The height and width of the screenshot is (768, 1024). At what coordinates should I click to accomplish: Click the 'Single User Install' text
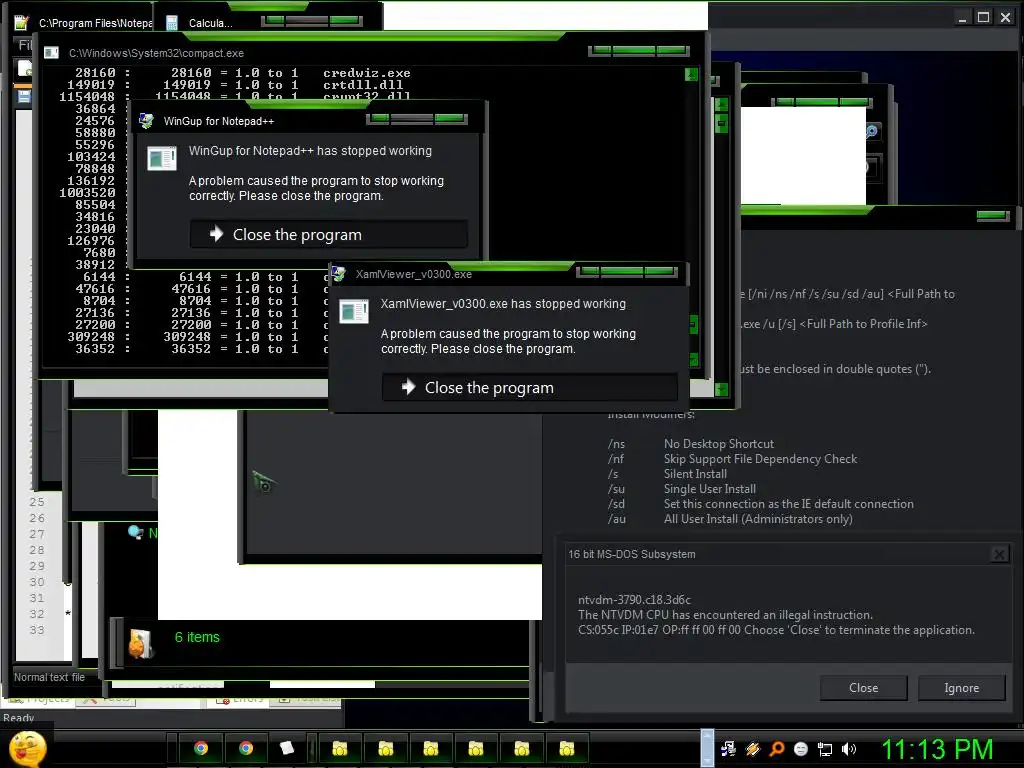[x=710, y=489]
